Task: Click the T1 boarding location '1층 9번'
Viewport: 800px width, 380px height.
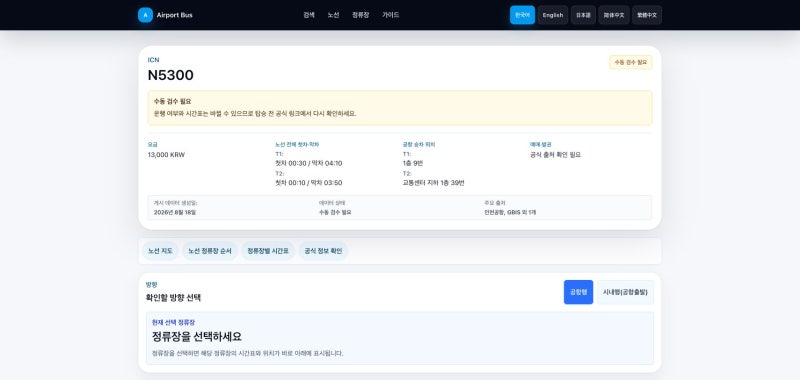Action: tap(413, 163)
